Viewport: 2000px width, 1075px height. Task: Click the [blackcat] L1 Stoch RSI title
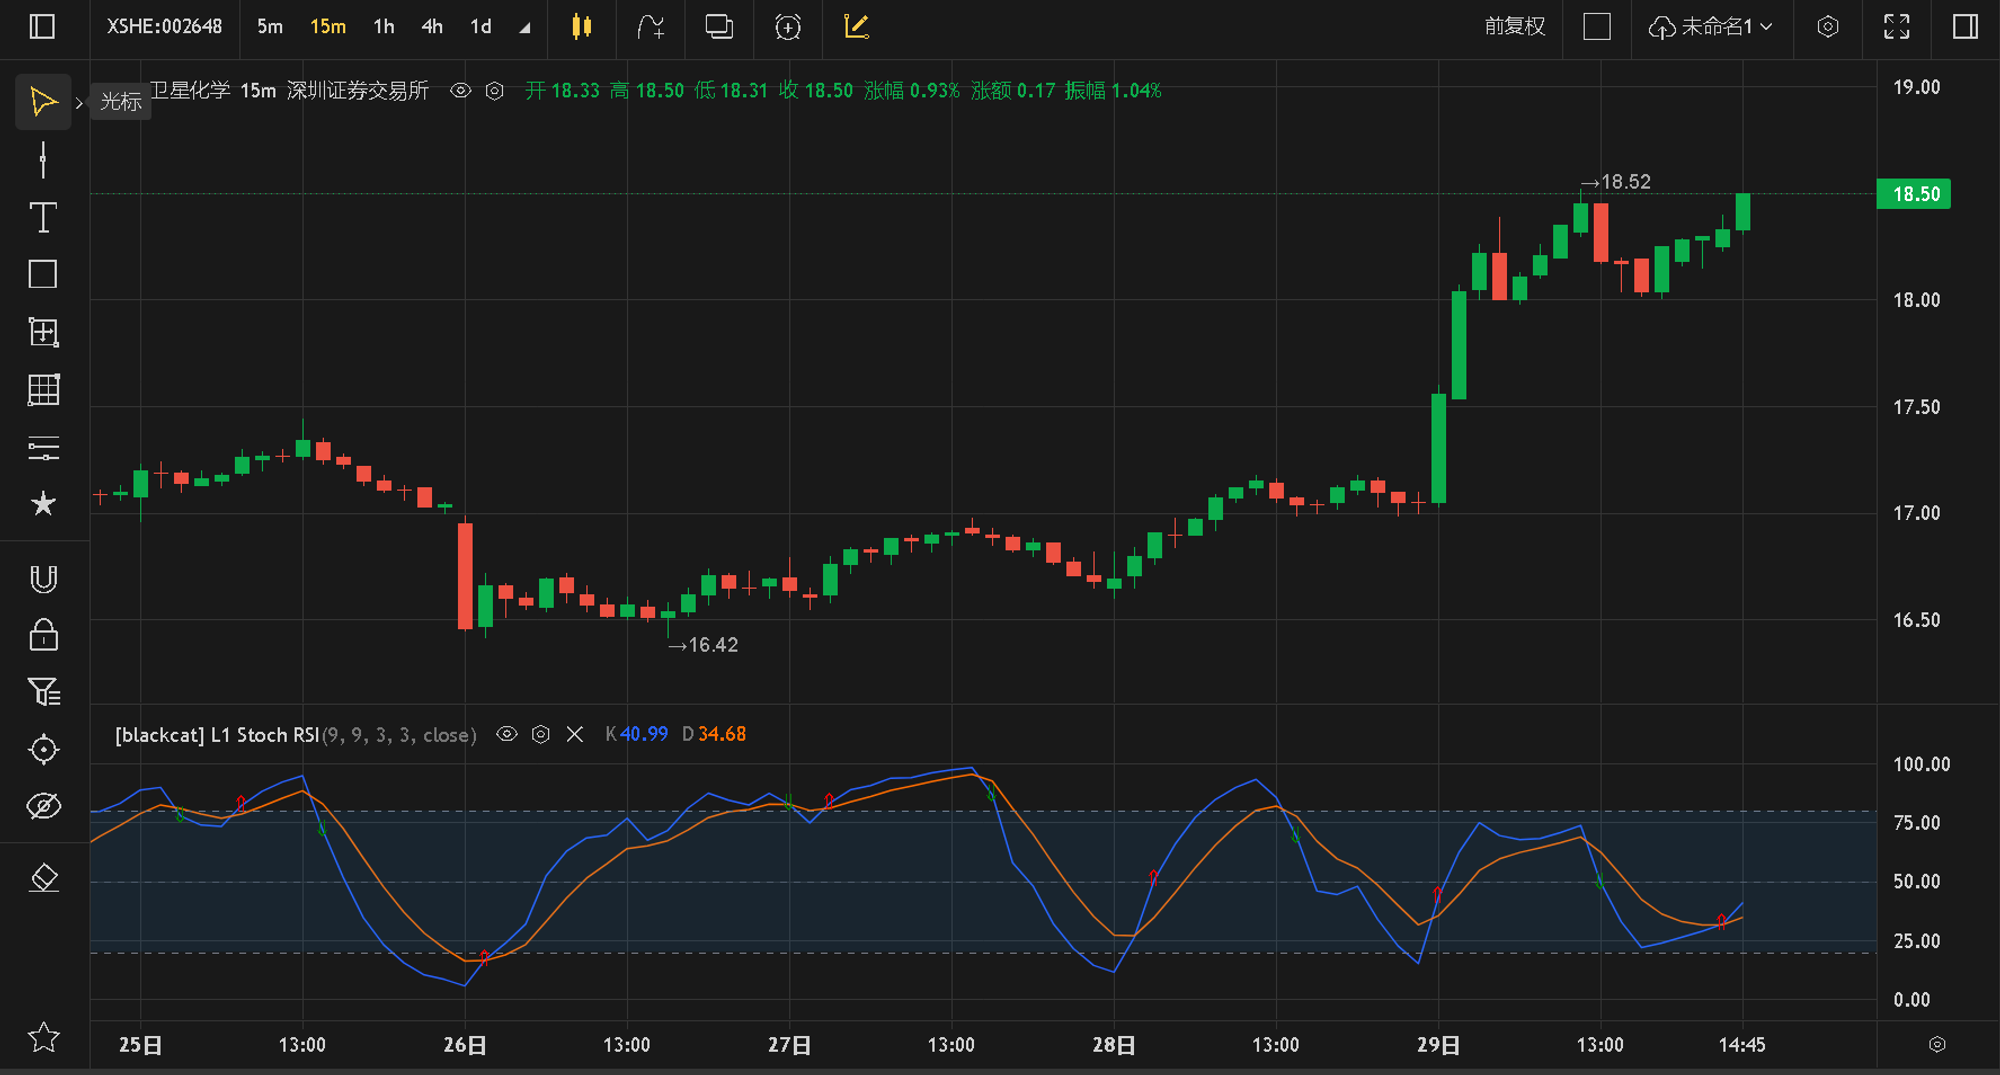(217, 735)
